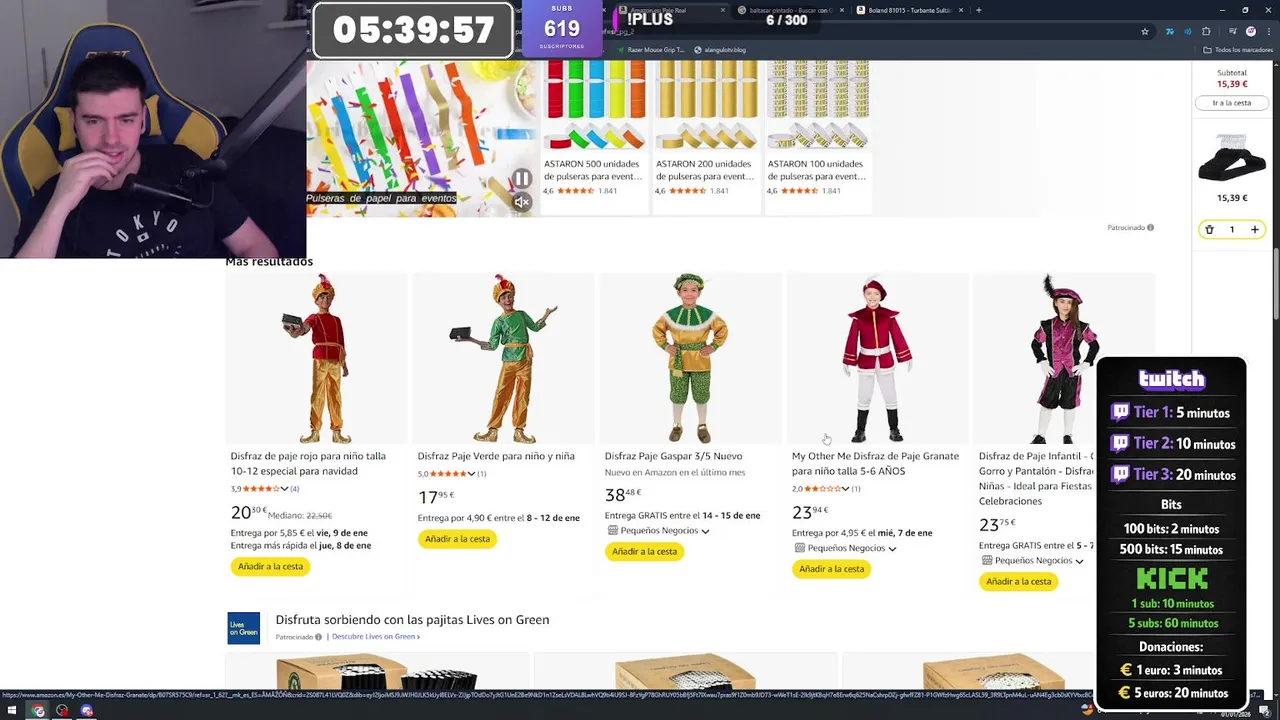
Task: Add Disfraz de paje rojo to cart
Action: pyautogui.click(x=270, y=567)
